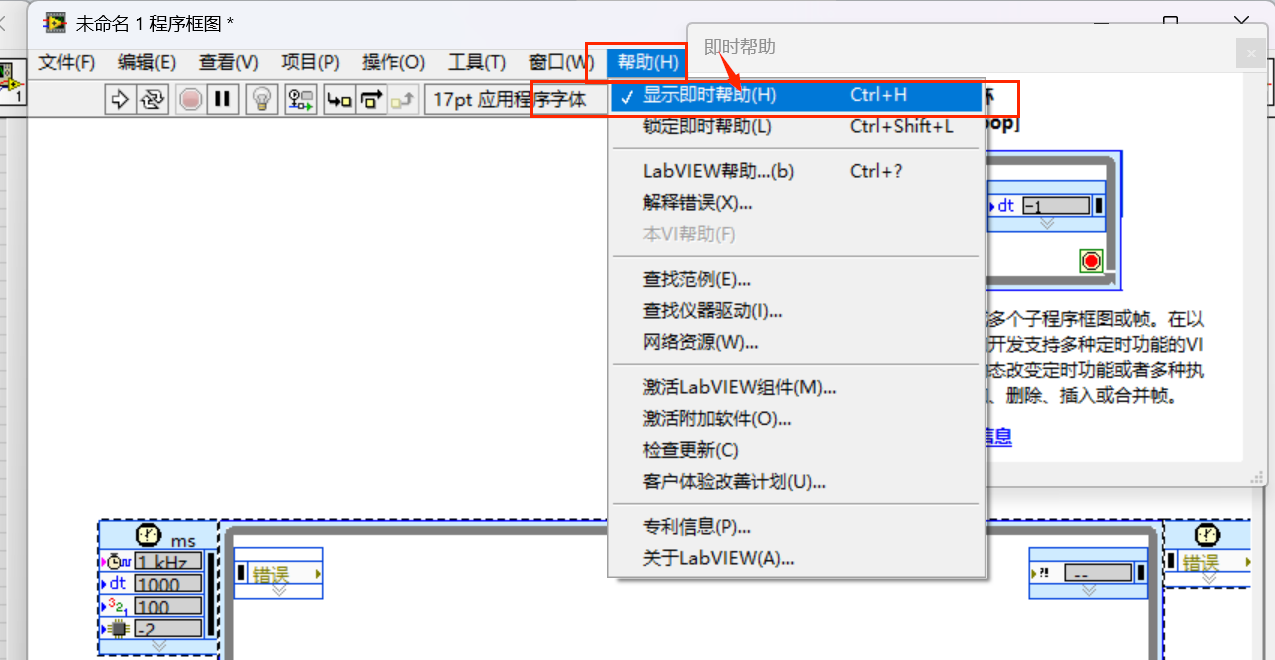The height and width of the screenshot is (660, 1275).
Task: Click the 1 kHz source name field
Action: (169, 562)
